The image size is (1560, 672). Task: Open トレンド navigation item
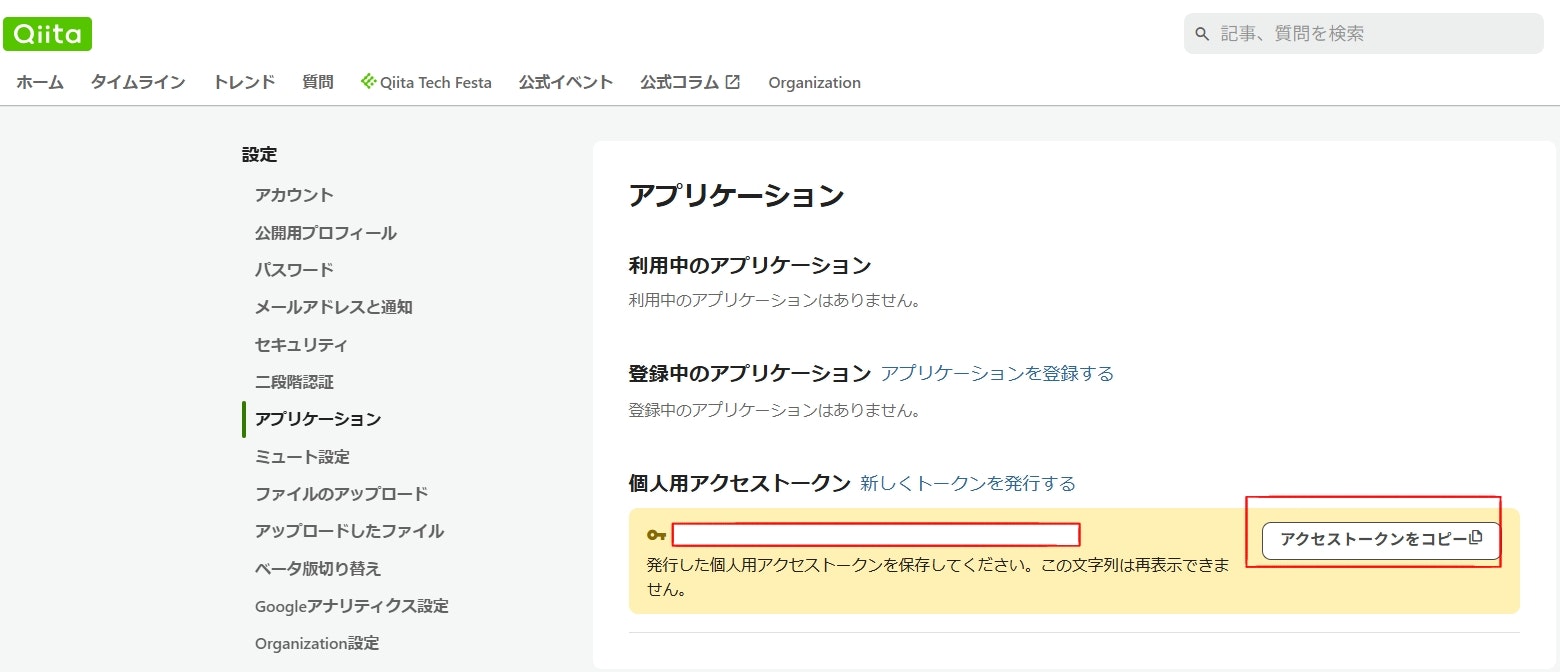[244, 83]
